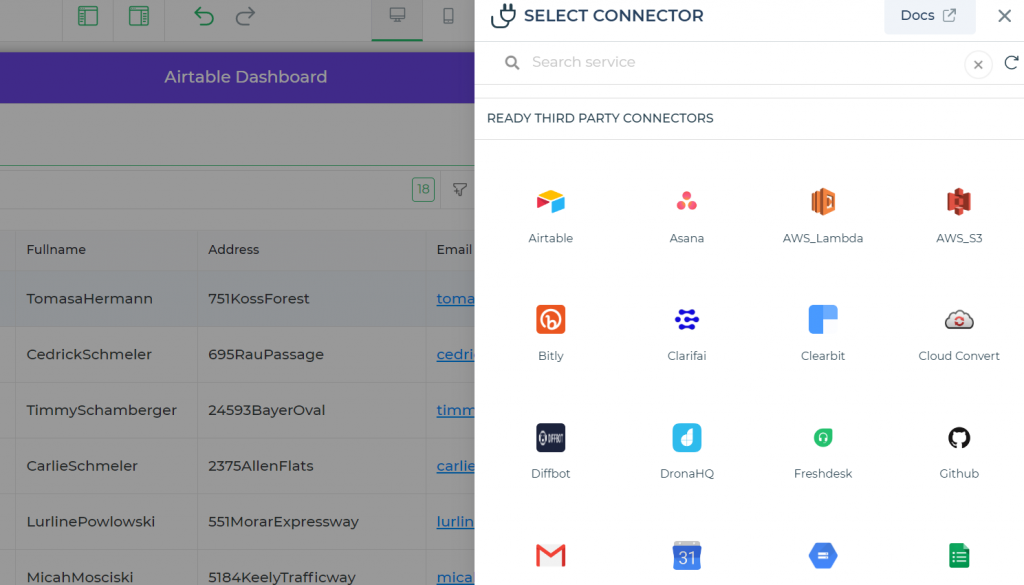
Task: Switch to mobile preview tab
Action: coord(448,16)
